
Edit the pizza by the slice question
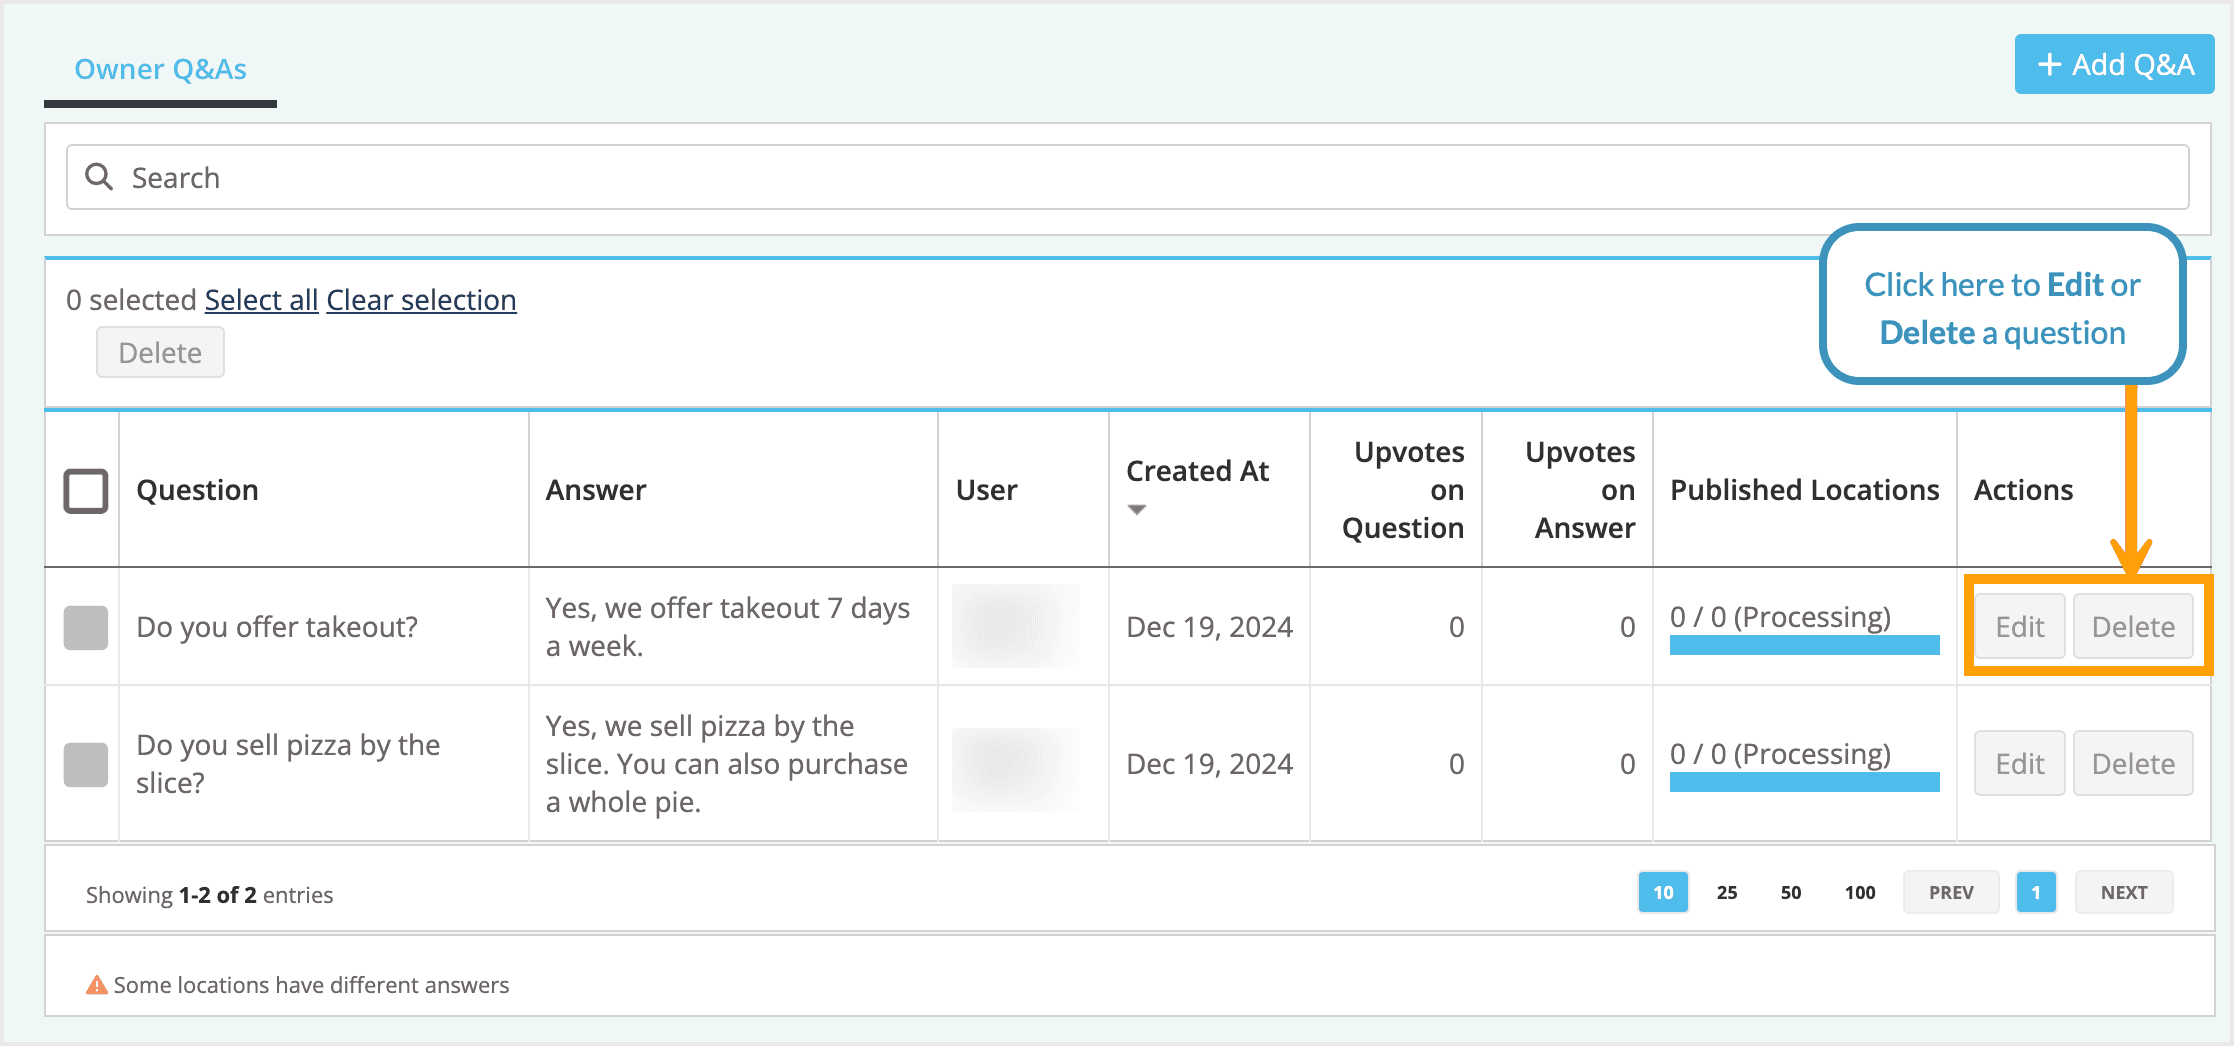pos(2019,763)
